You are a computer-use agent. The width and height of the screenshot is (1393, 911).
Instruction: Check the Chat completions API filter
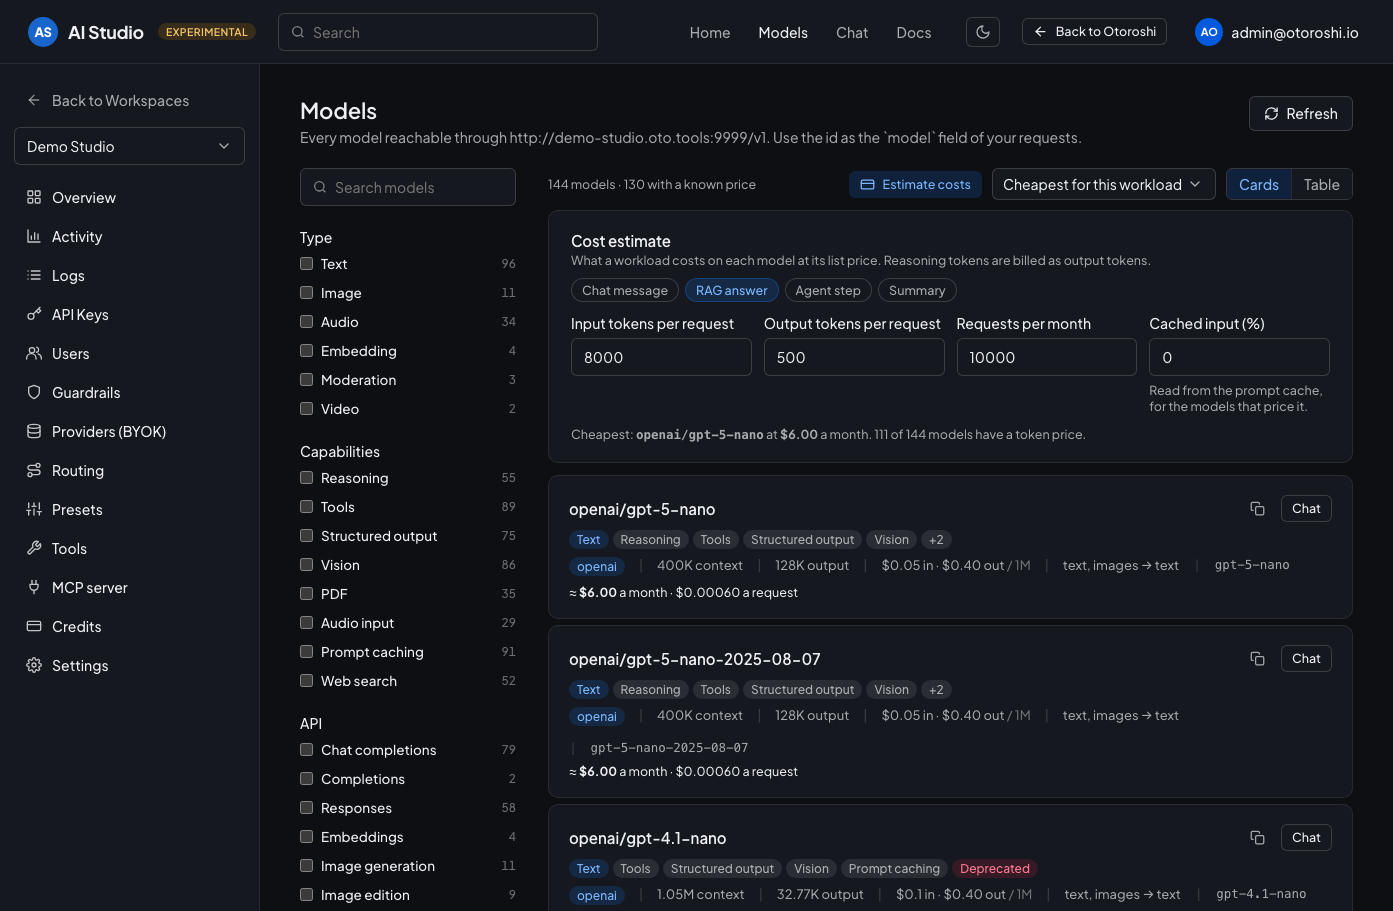[x=307, y=750]
